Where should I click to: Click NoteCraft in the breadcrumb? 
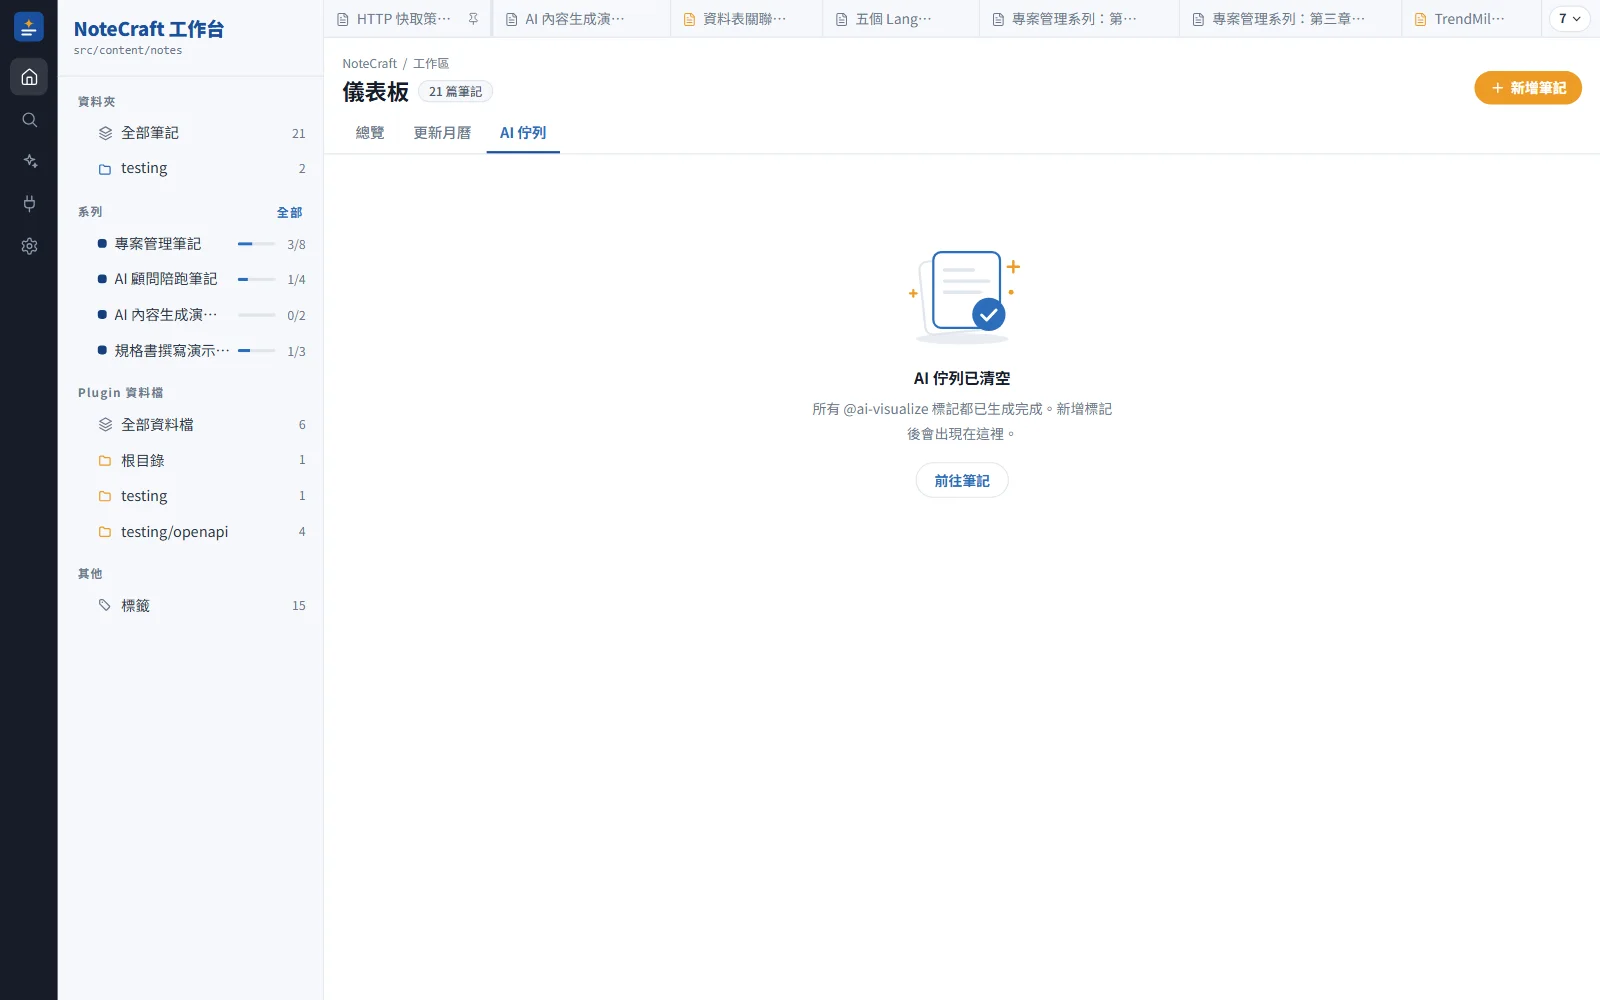pyautogui.click(x=370, y=63)
